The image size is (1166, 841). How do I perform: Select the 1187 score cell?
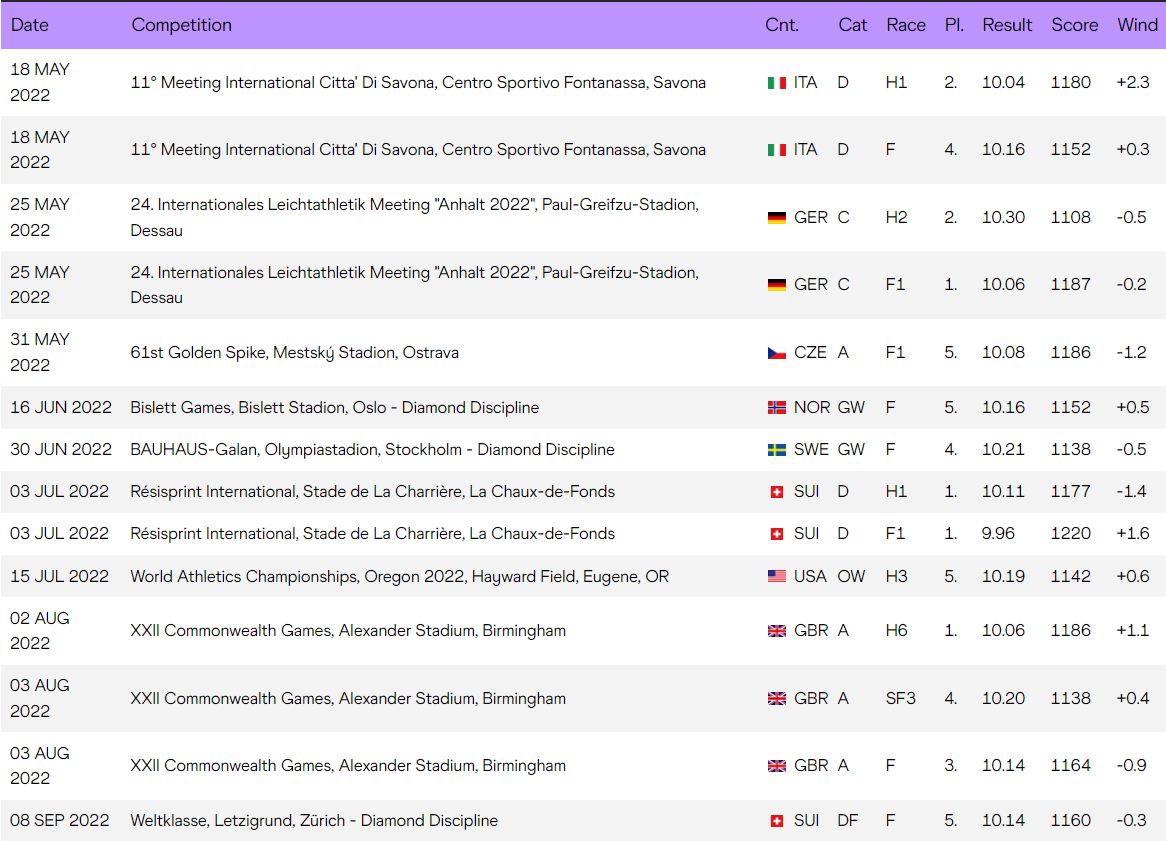pos(1070,285)
